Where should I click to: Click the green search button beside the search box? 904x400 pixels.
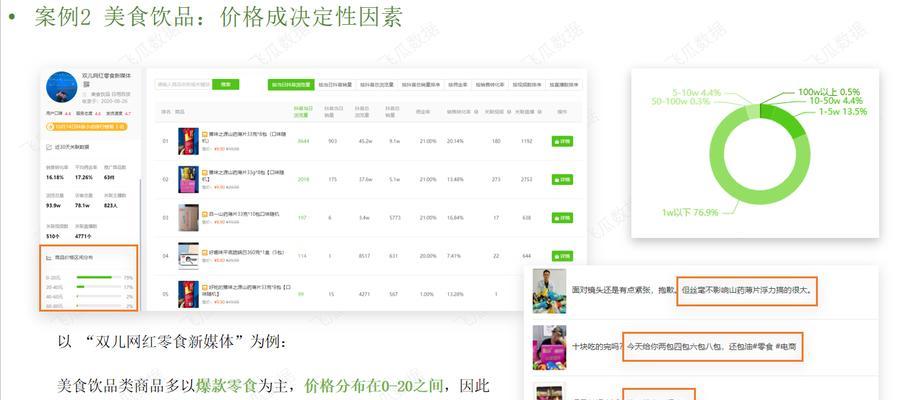coord(225,85)
